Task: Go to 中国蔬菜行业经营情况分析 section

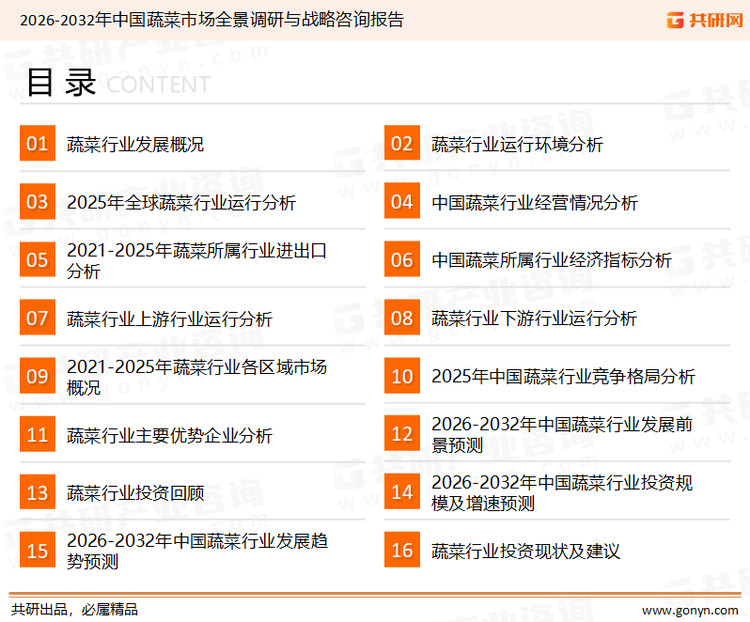Action: click(534, 202)
